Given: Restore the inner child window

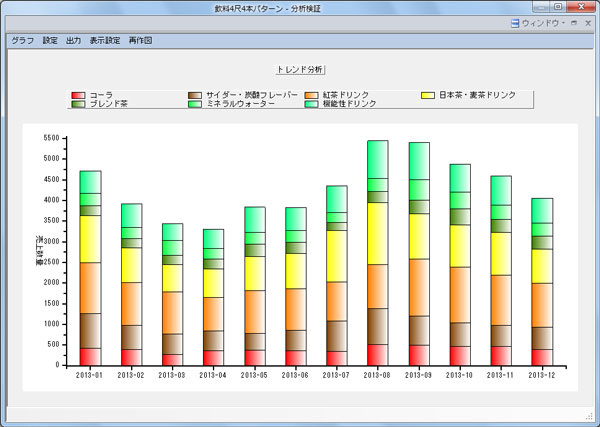Looking at the screenshot, I should 574,22.
